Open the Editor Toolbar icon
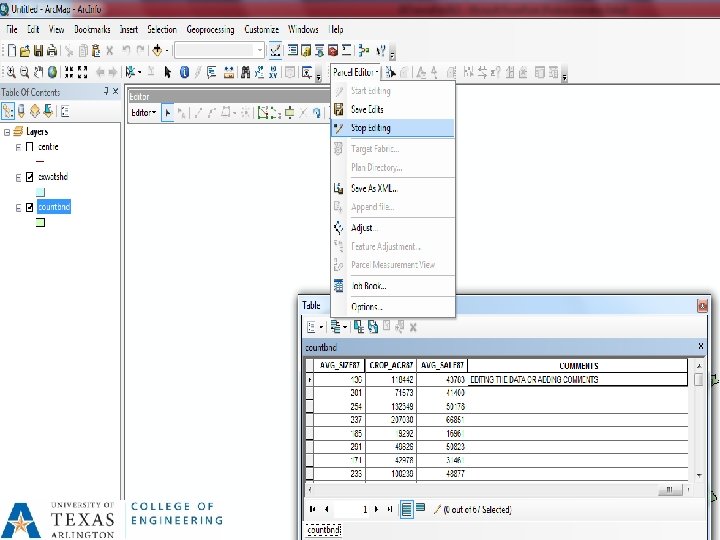 pyautogui.click(x=275, y=50)
